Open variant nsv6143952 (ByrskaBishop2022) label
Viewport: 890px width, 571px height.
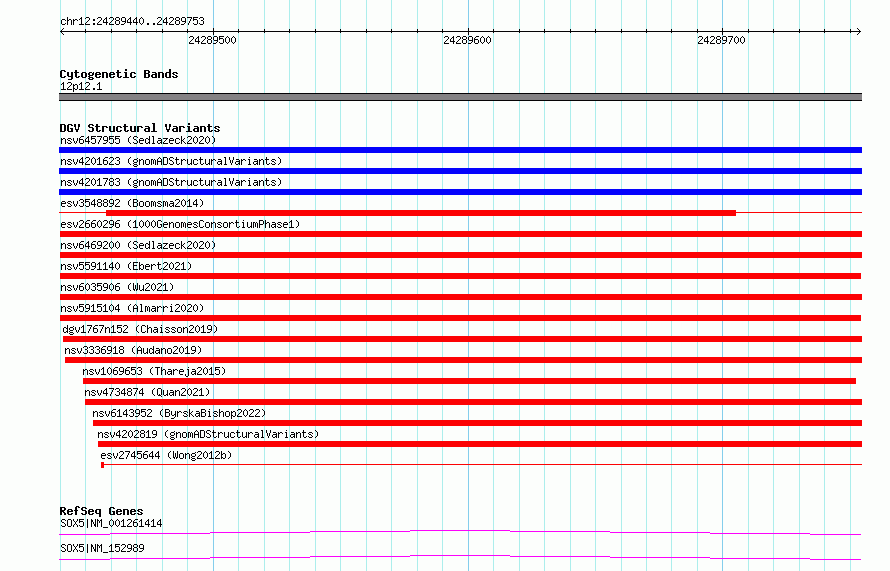179,413
